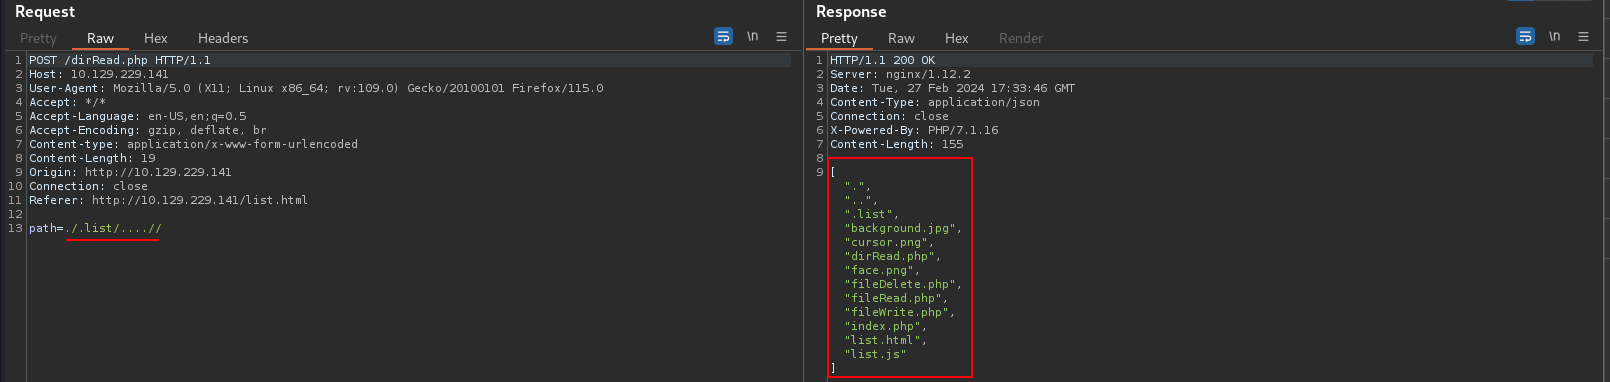This screenshot has width=1610, height=382.
Task: Click the Accept-Encoding header line
Action: click(148, 130)
